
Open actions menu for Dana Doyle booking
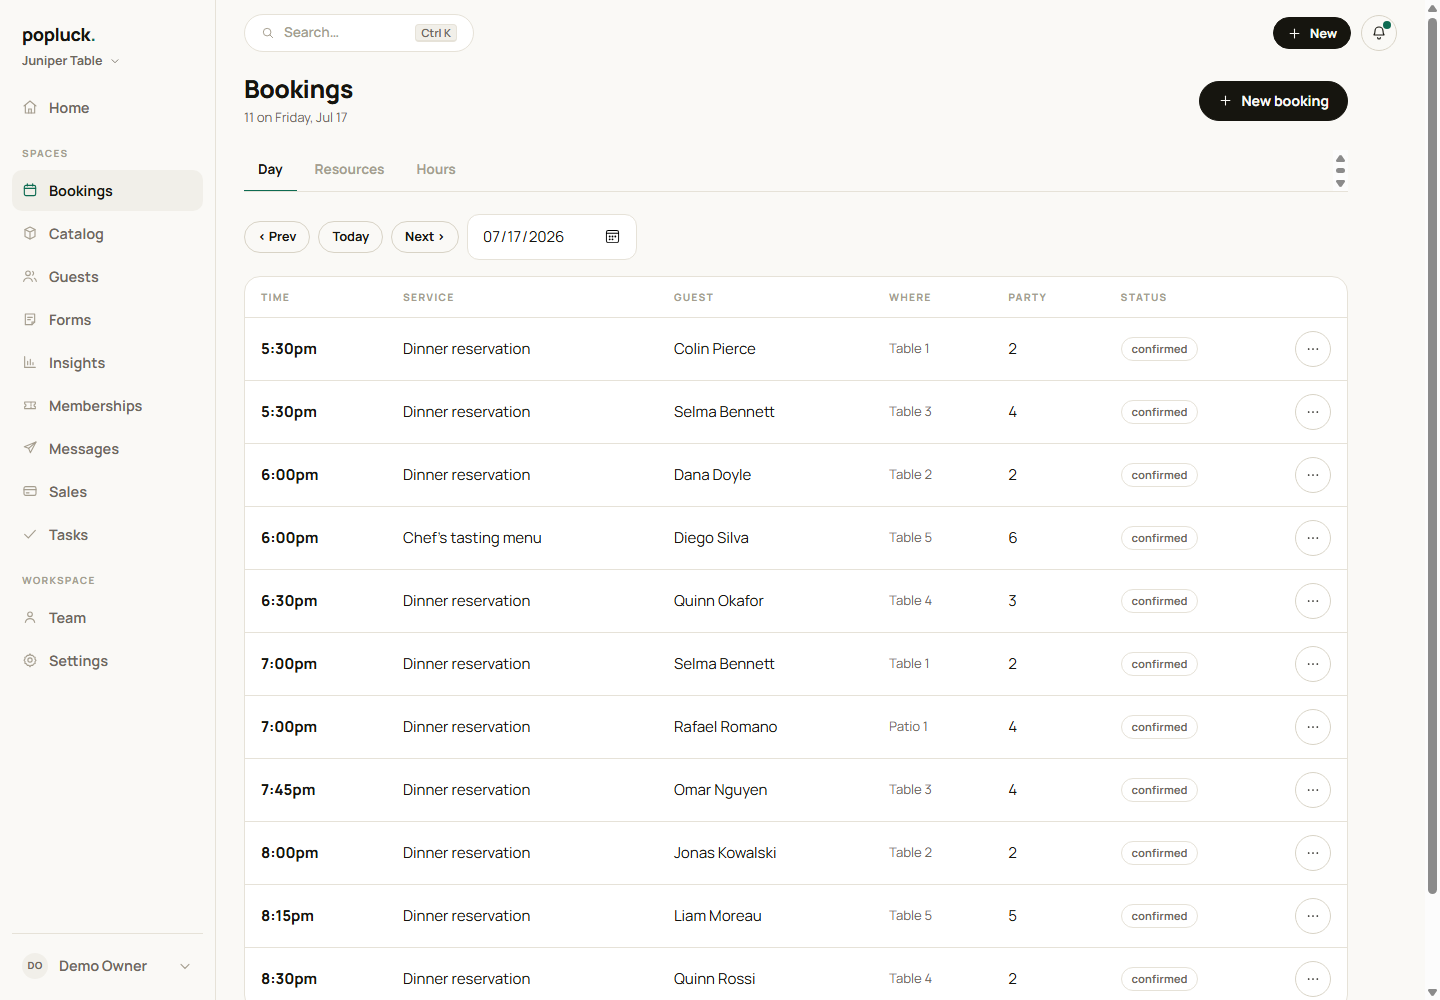click(x=1313, y=475)
